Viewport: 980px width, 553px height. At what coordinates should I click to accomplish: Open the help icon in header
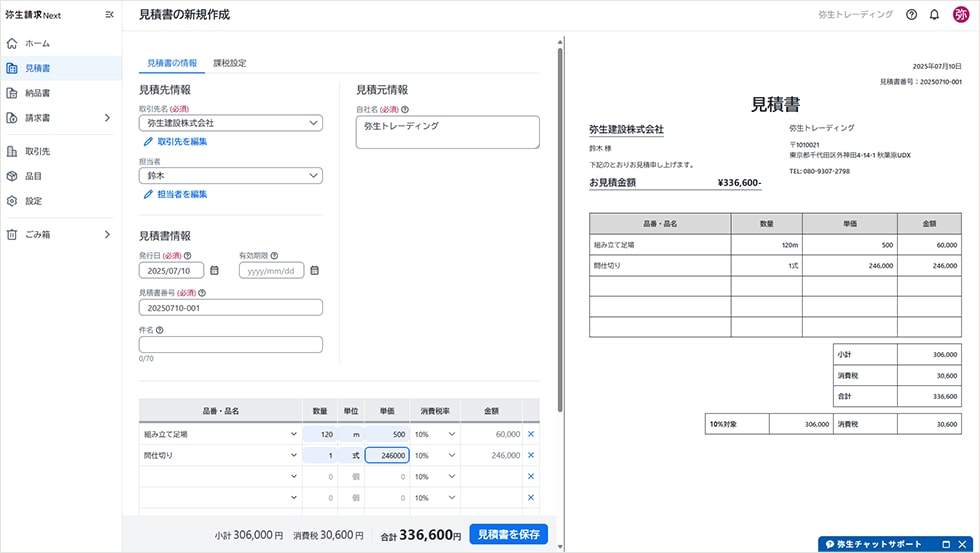(911, 15)
